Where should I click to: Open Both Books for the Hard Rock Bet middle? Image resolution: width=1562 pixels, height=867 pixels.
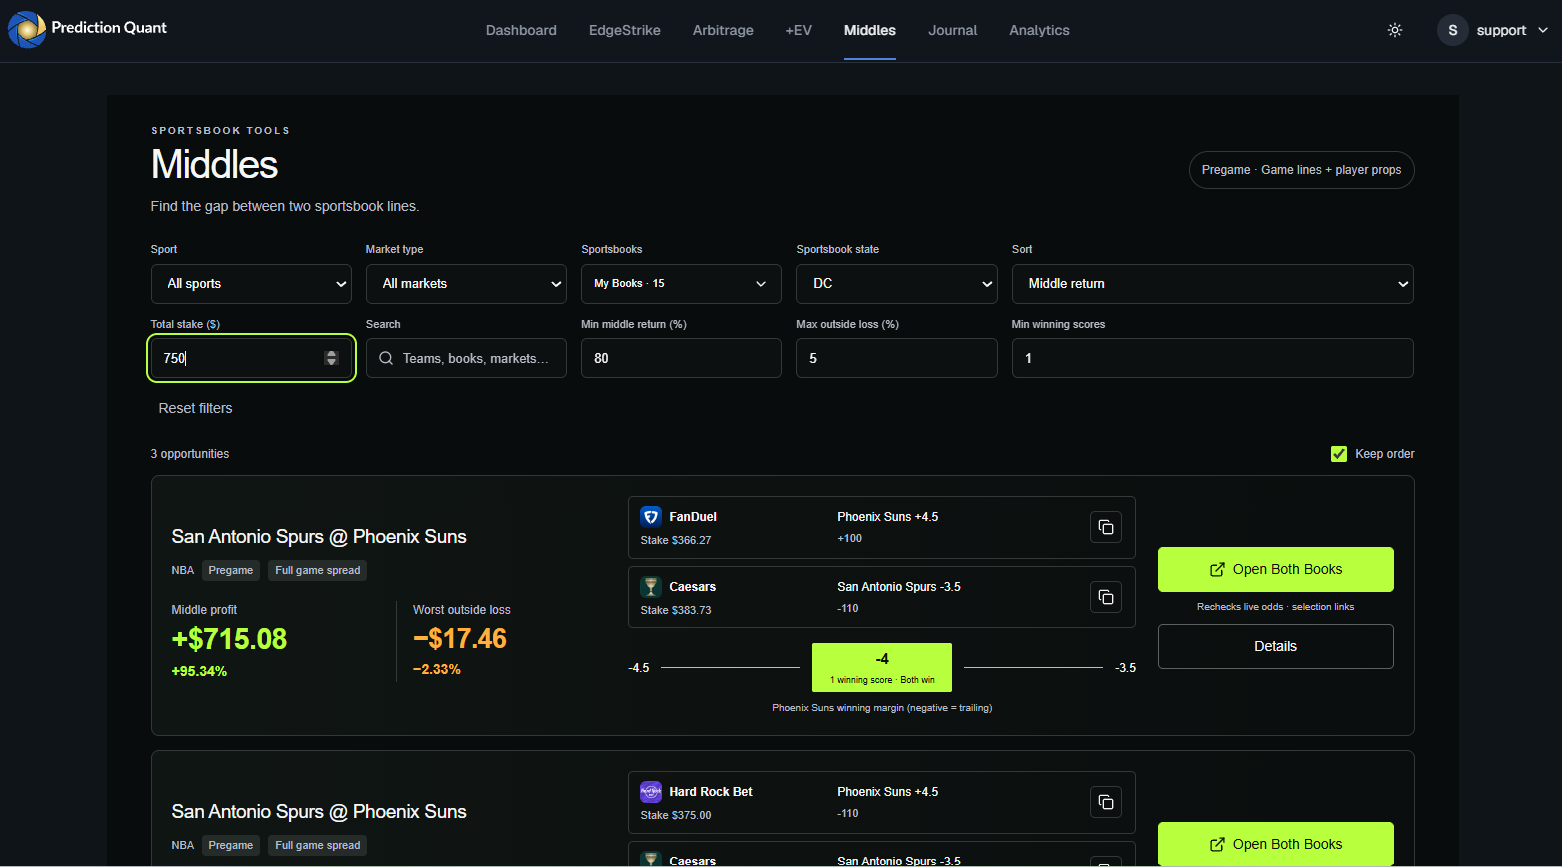1276,844
